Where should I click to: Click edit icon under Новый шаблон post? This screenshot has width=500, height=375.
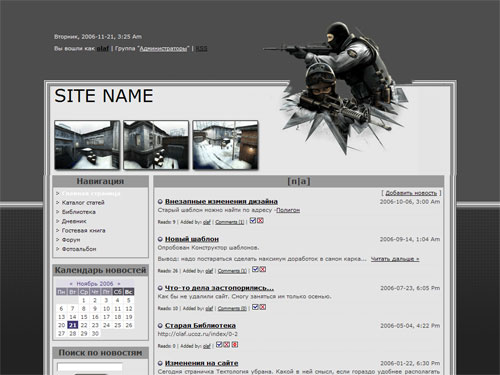click(255, 269)
